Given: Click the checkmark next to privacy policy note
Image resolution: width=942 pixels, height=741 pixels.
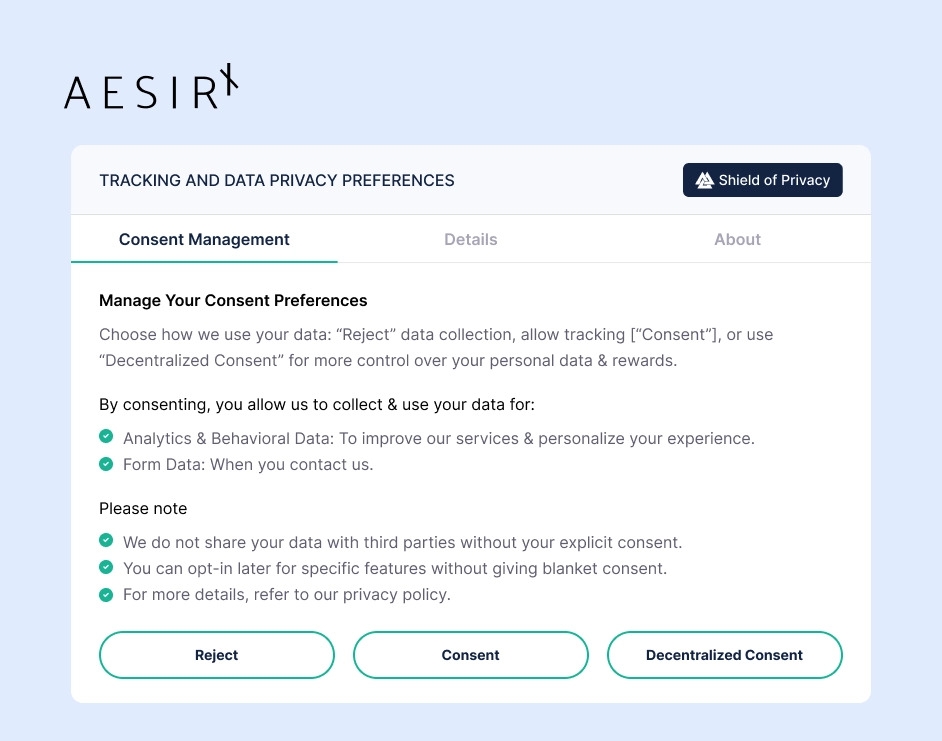Looking at the screenshot, I should 106,594.
